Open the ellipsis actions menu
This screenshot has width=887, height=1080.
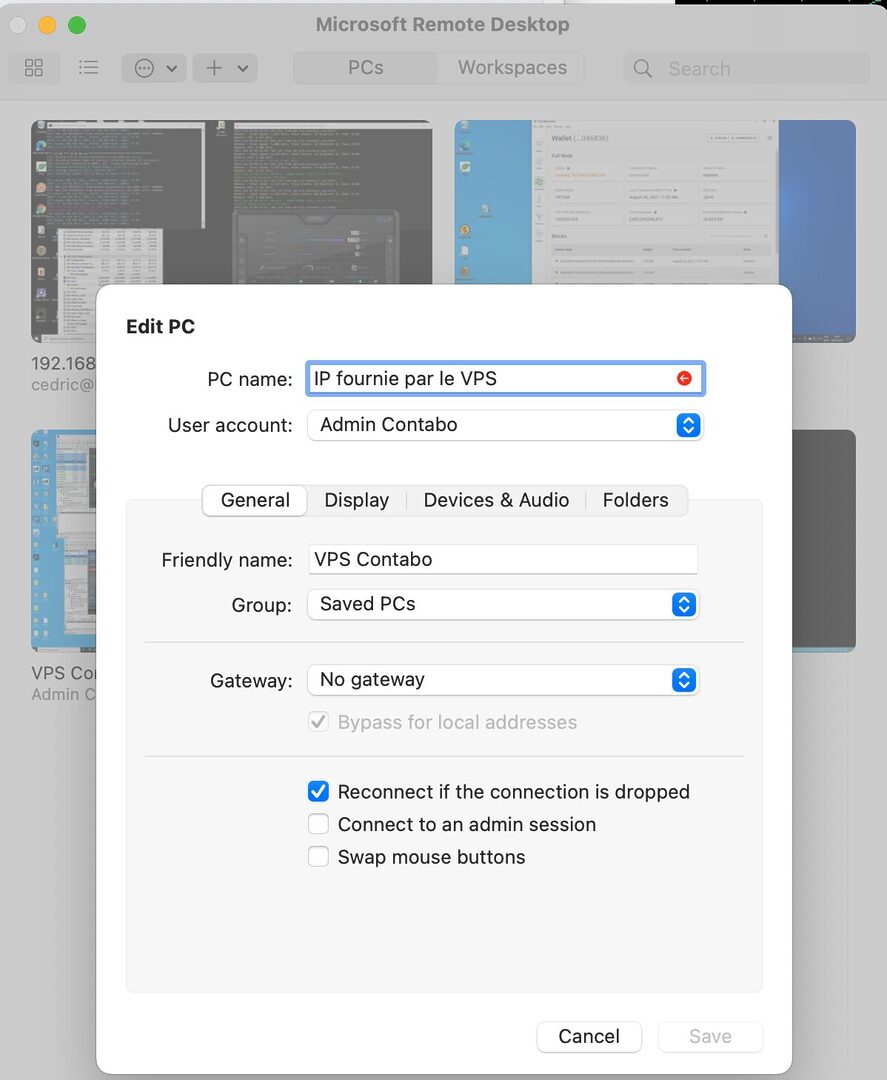point(154,68)
